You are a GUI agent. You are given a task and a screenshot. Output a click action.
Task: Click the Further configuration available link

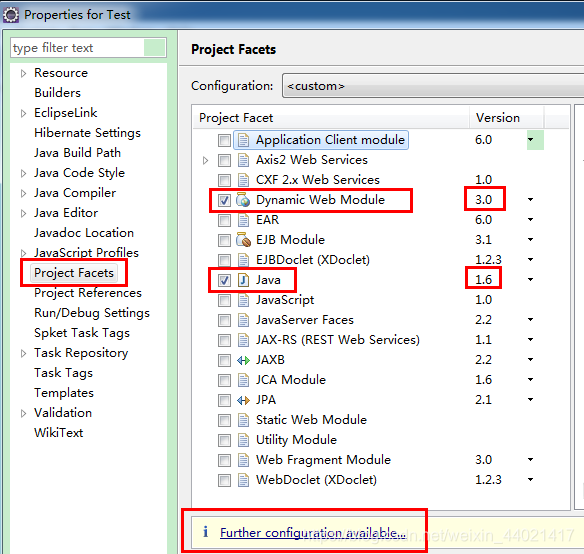(313, 533)
